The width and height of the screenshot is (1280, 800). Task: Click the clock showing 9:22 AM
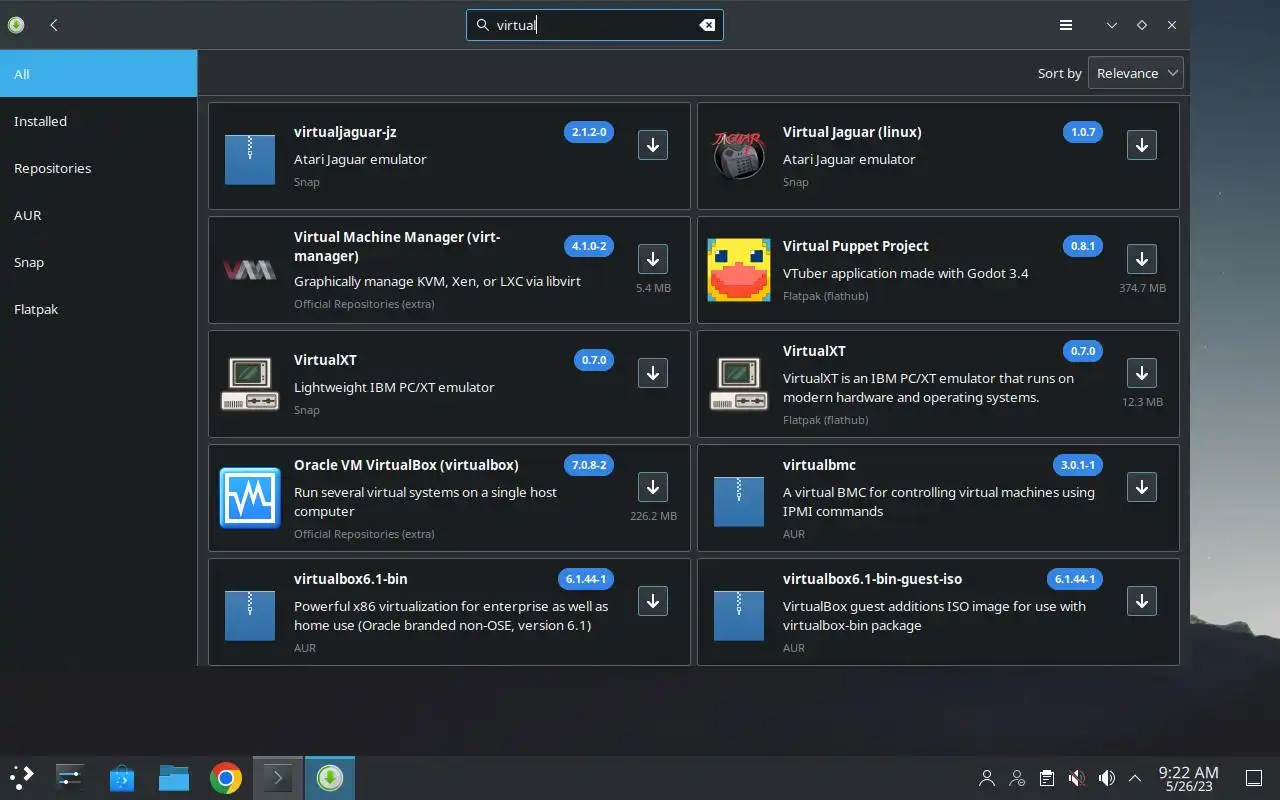tap(1188, 778)
